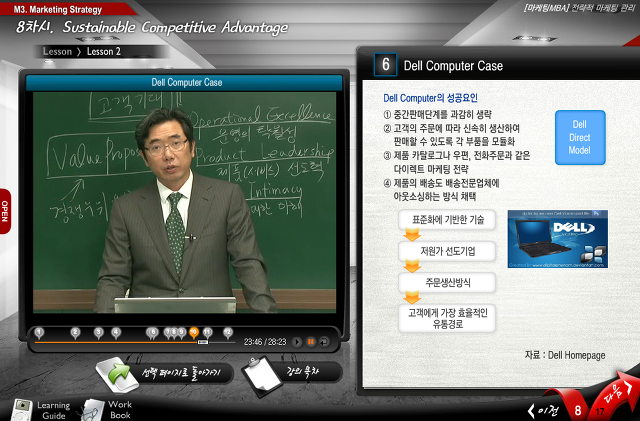Click the playback progress bar handle

[x=203, y=342]
